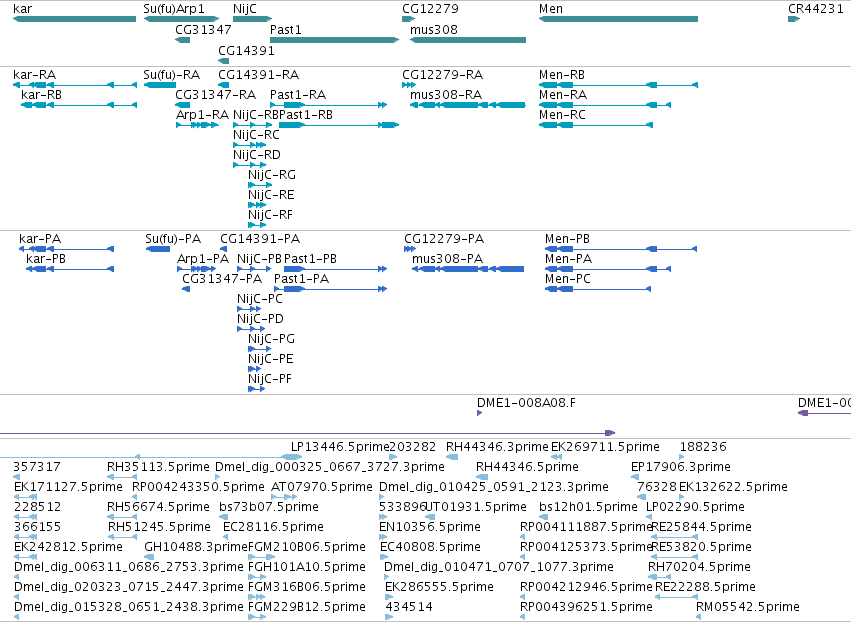Select the Arp1-RA transcript
Viewport: 851px width, 622px height.
[197, 125]
